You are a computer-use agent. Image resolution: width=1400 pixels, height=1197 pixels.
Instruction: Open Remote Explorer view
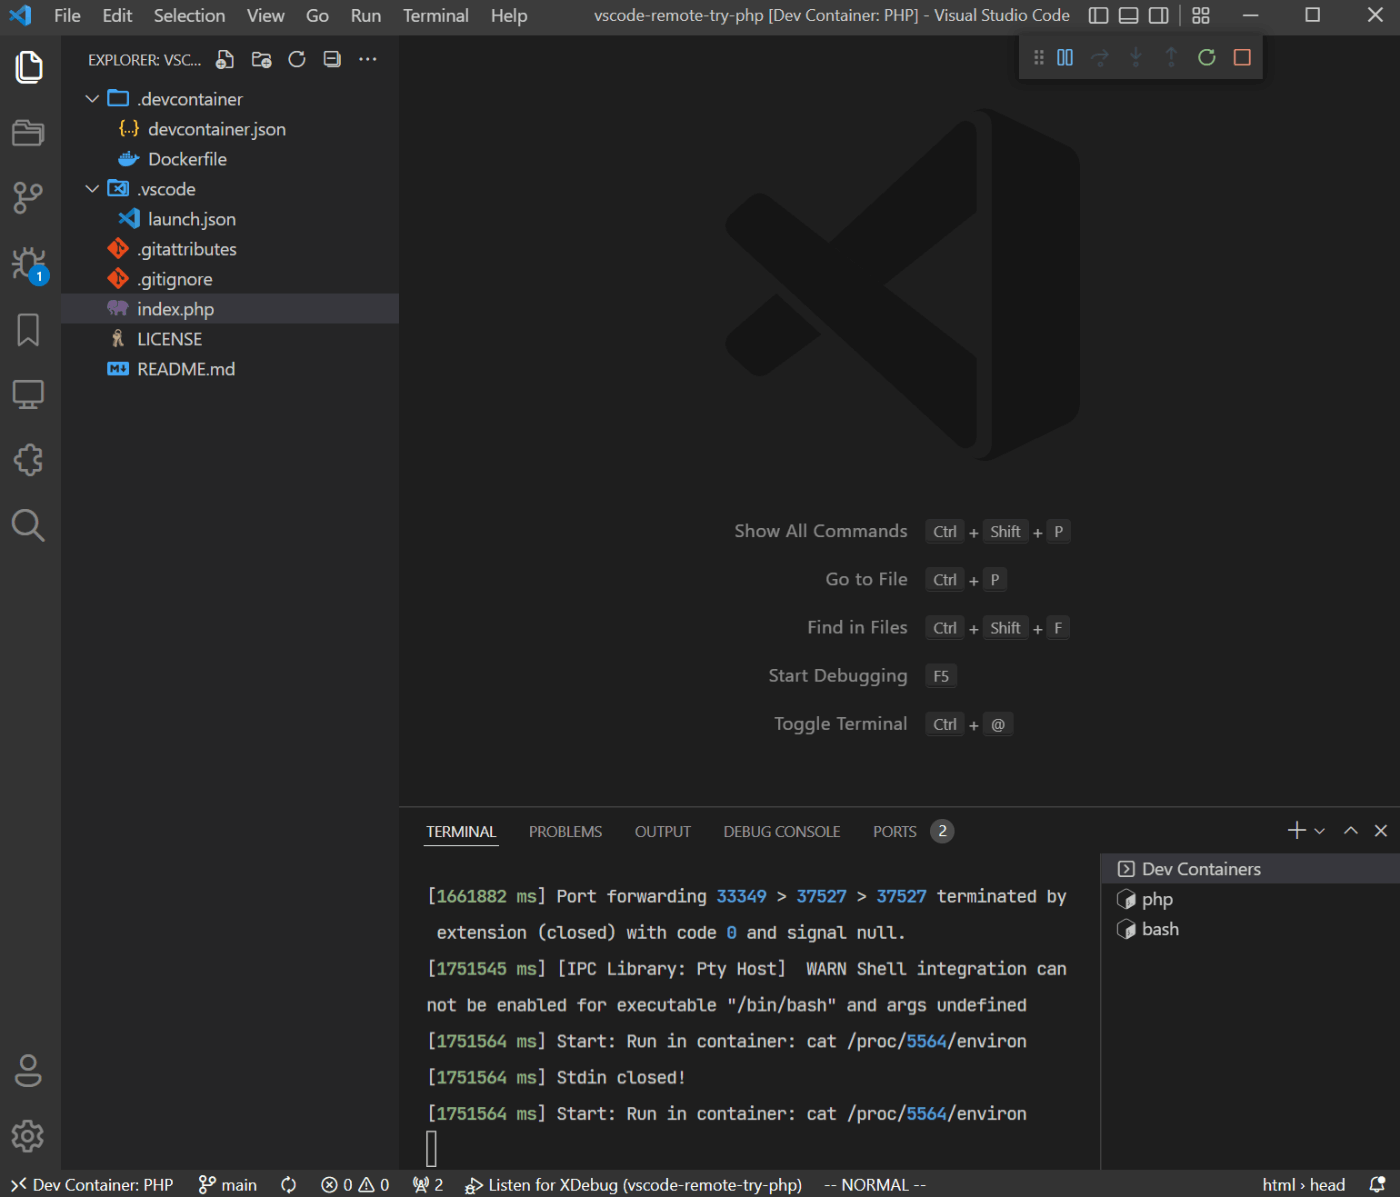coord(29,394)
